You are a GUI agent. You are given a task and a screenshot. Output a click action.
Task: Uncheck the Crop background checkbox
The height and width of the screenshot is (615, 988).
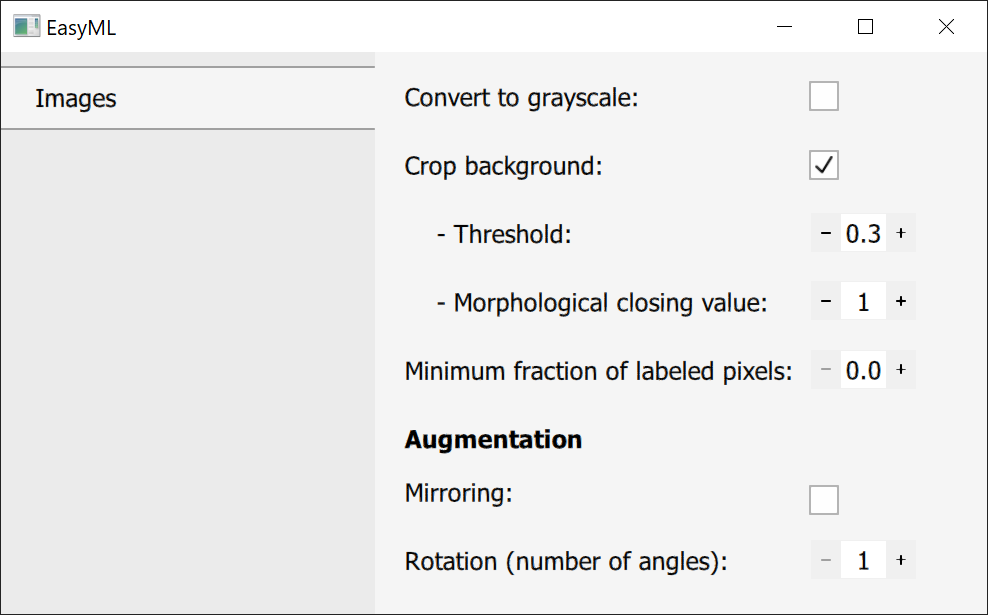pyautogui.click(x=824, y=165)
